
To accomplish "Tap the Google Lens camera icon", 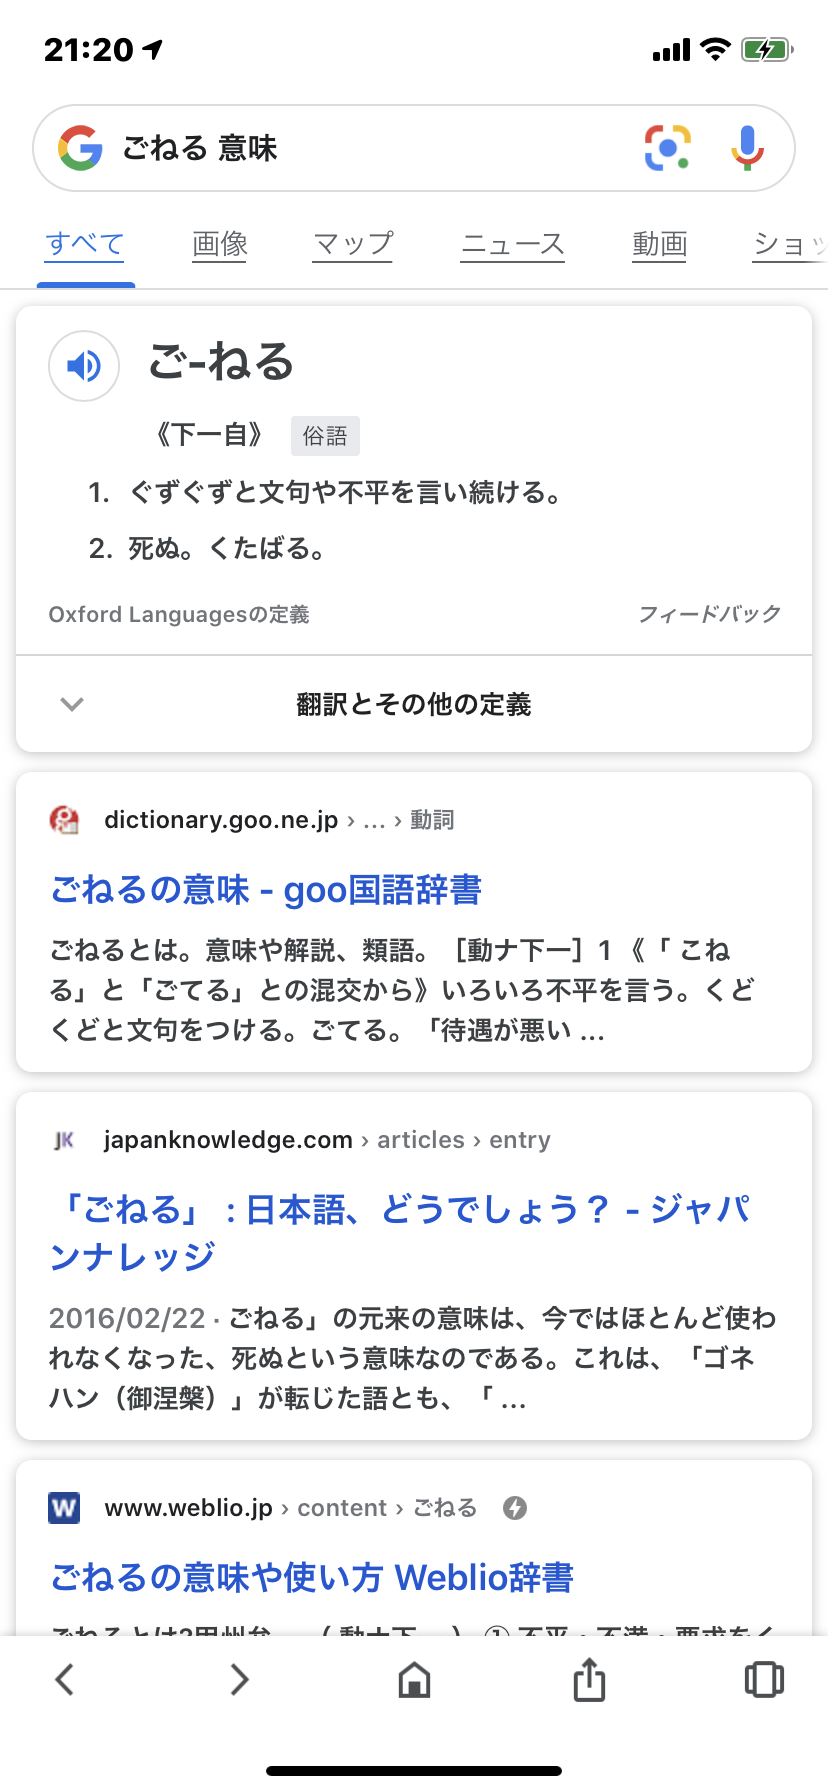I will click(667, 148).
